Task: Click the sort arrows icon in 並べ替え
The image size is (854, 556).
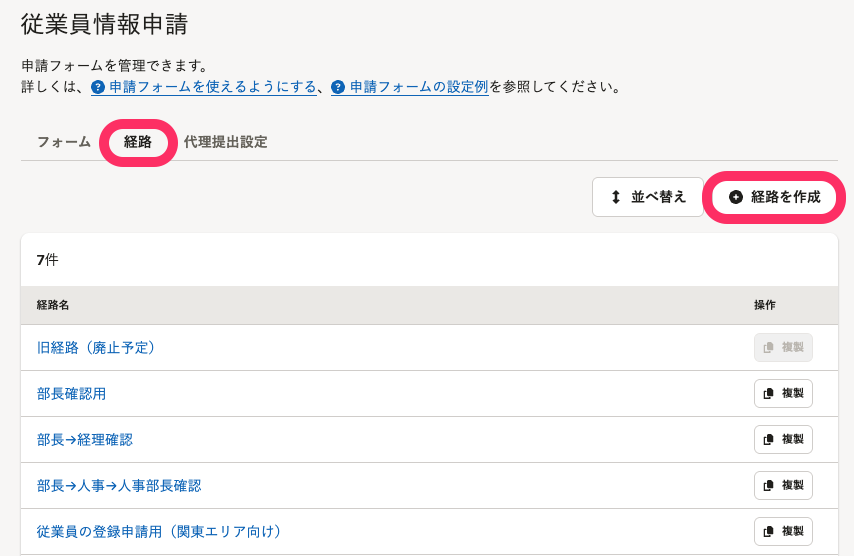Action: click(616, 197)
